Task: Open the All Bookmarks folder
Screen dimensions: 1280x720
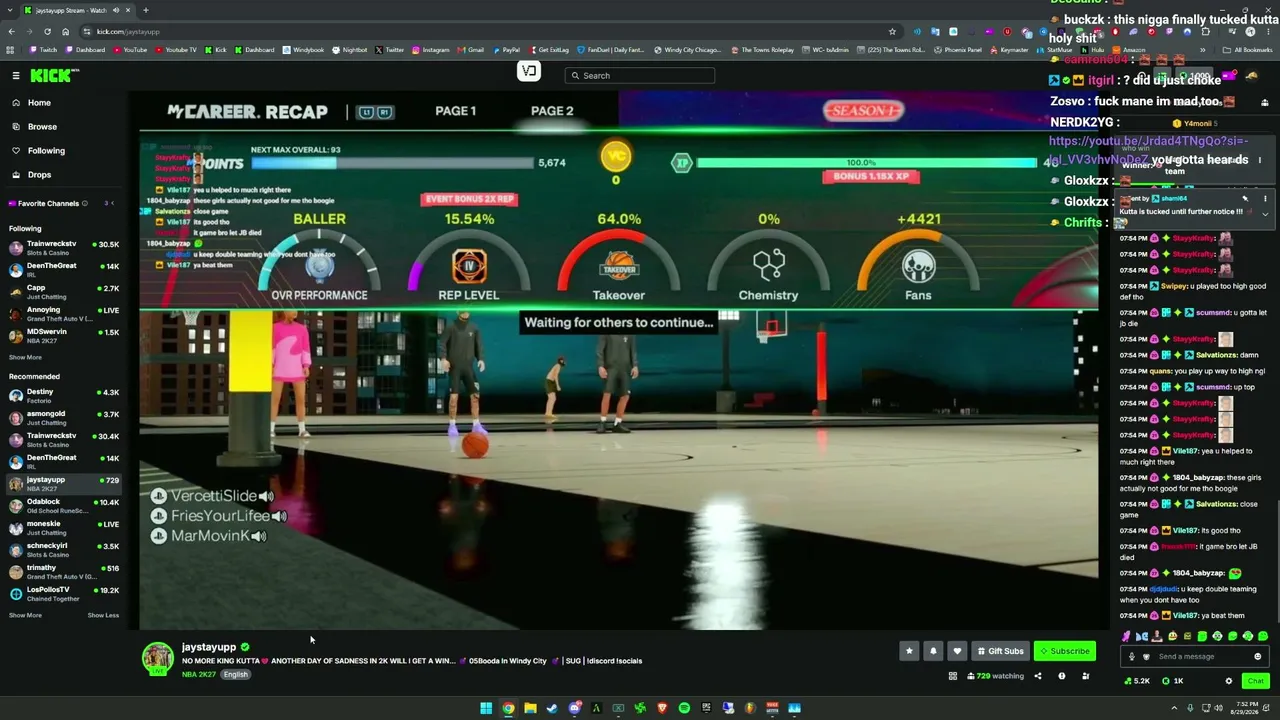Action: coord(1248,50)
